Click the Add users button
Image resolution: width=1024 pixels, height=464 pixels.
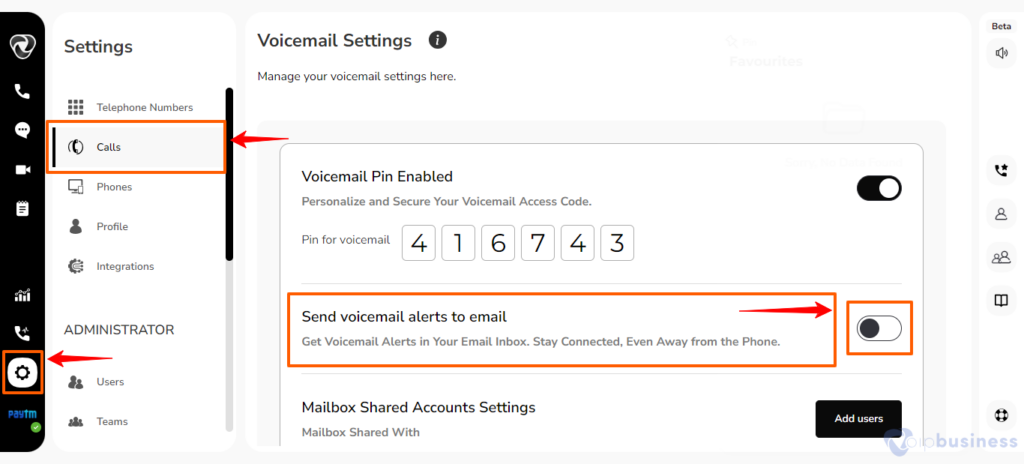click(x=859, y=419)
